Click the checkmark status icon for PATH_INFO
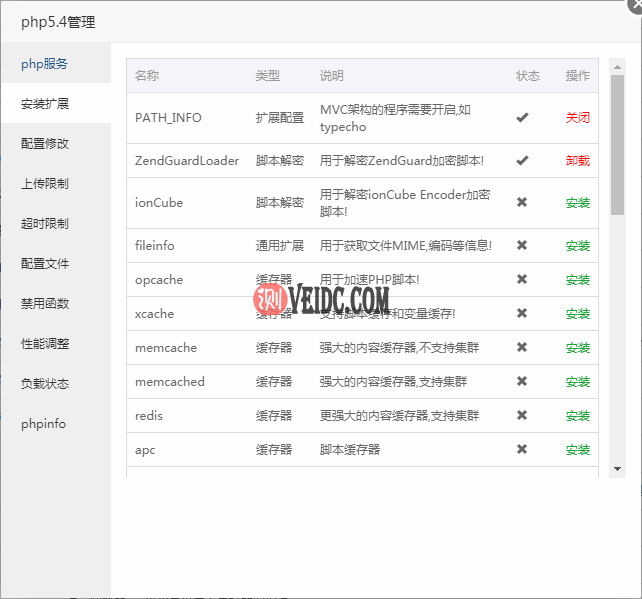The width and height of the screenshot is (642, 599). point(522,118)
